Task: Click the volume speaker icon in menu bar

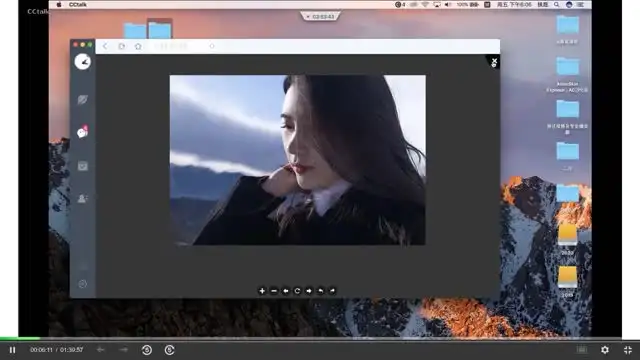Action: [448, 4]
